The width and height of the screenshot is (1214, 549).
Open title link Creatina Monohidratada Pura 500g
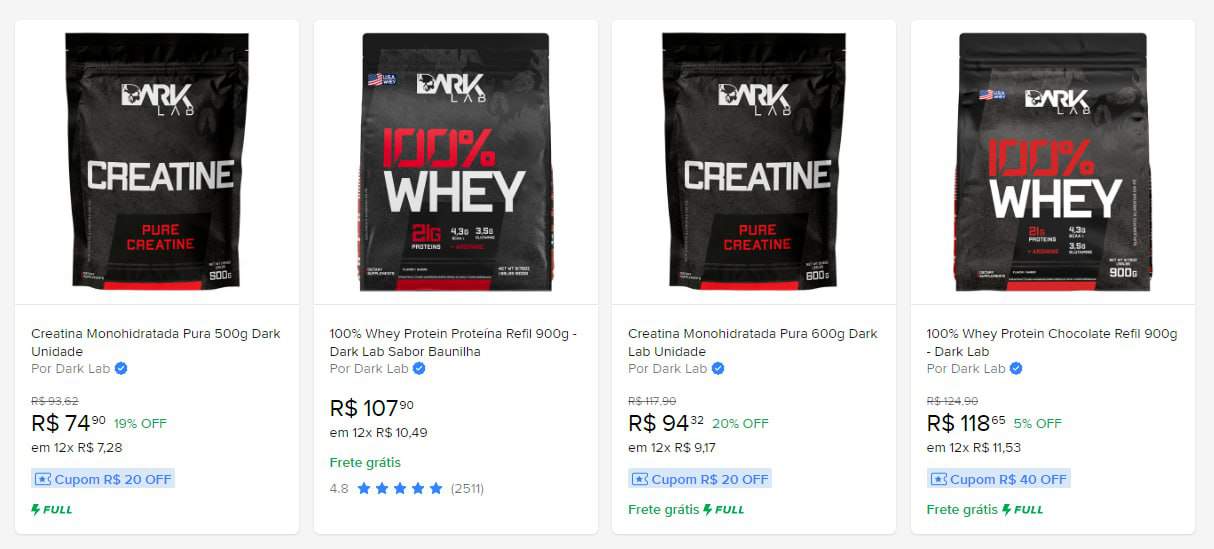tap(156, 342)
